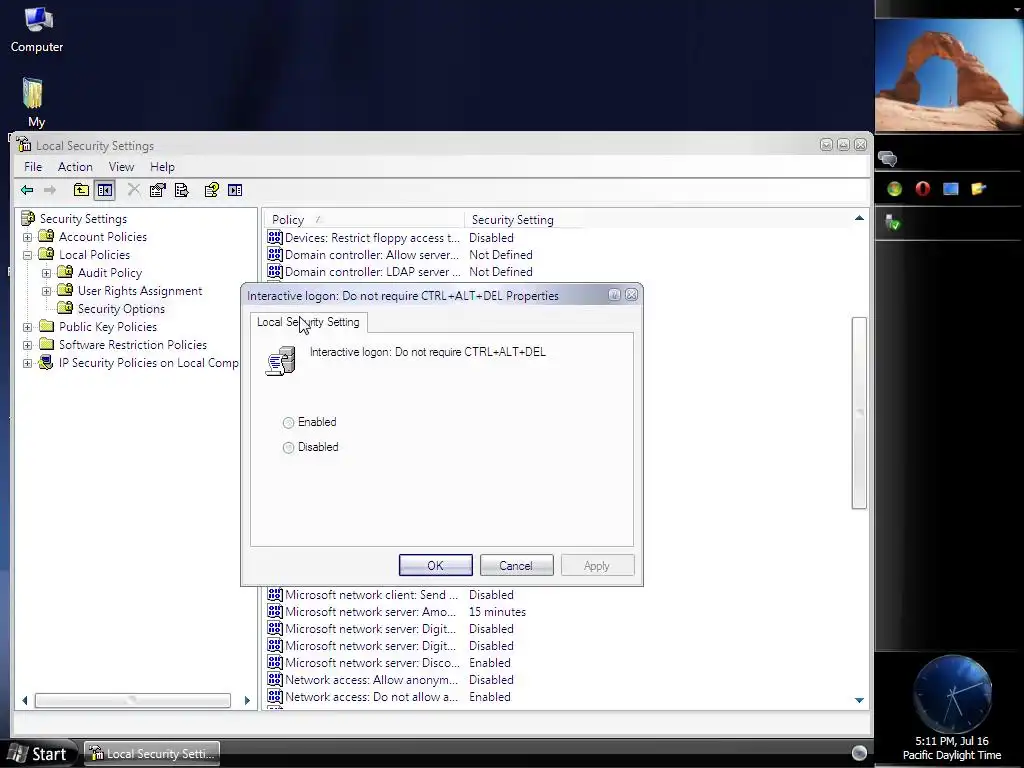1024x768 pixels.
Task: Click the policy list scroll-down arrow
Action: tap(859, 700)
